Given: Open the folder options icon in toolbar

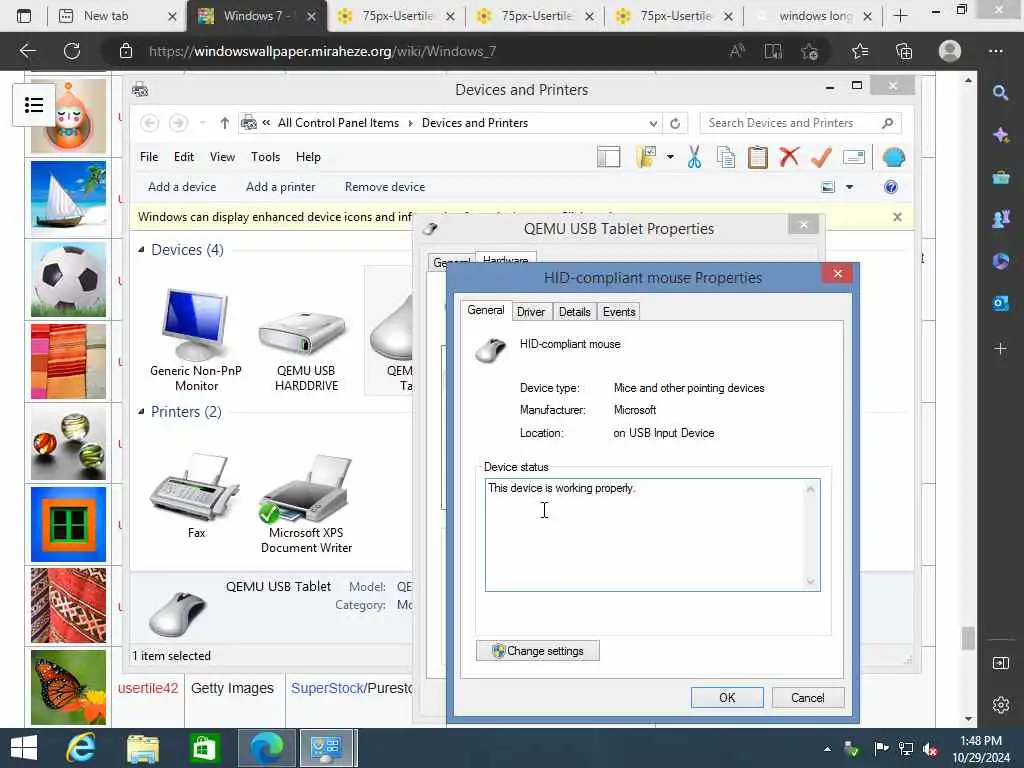Looking at the screenshot, I should 646,157.
